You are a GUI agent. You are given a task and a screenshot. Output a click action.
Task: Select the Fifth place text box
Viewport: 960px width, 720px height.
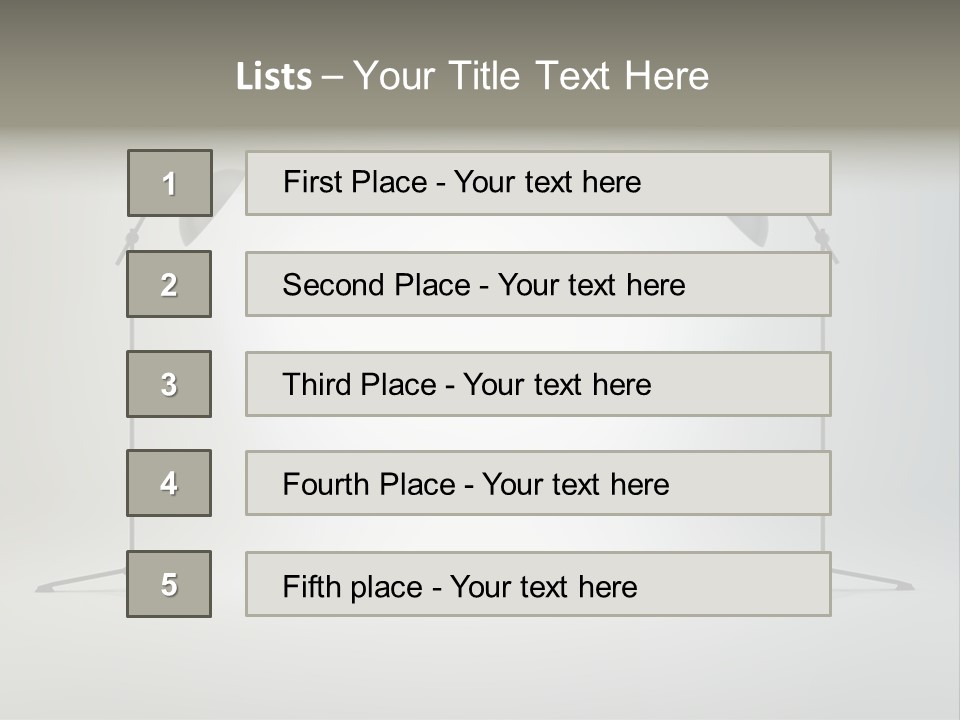tap(538, 584)
